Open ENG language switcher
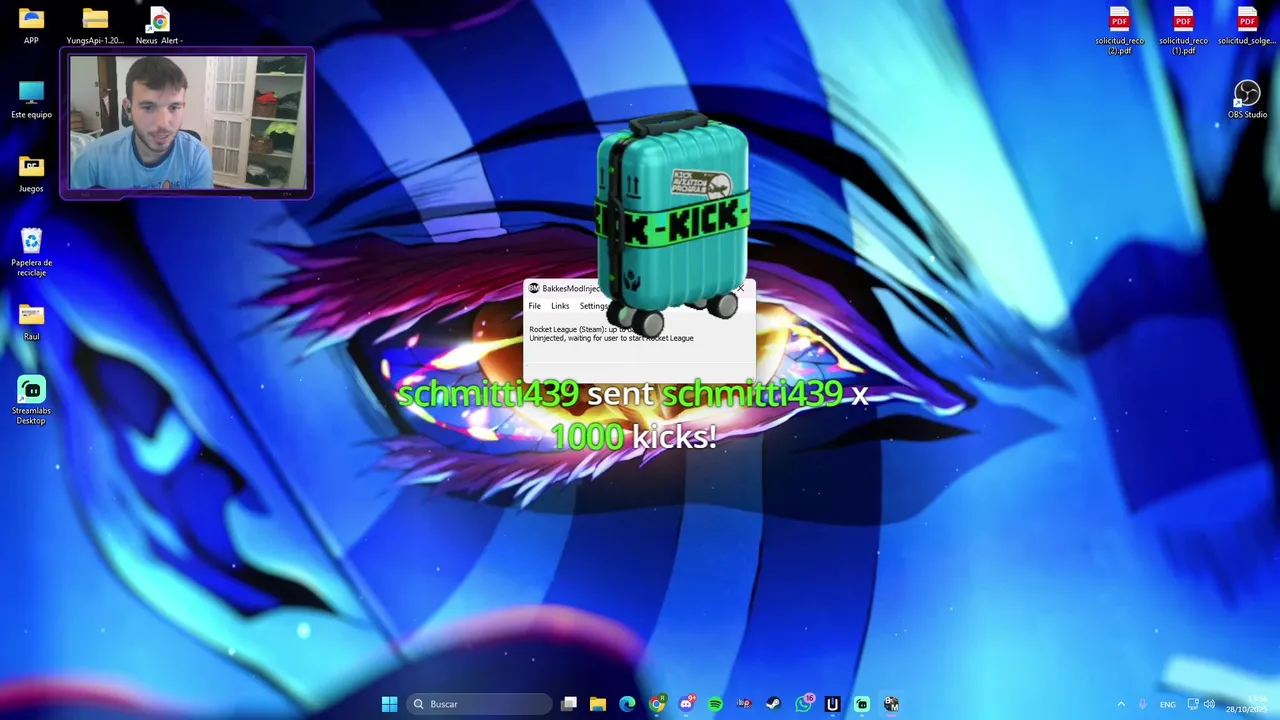This screenshot has height=720, width=1280. [1167, 704]
